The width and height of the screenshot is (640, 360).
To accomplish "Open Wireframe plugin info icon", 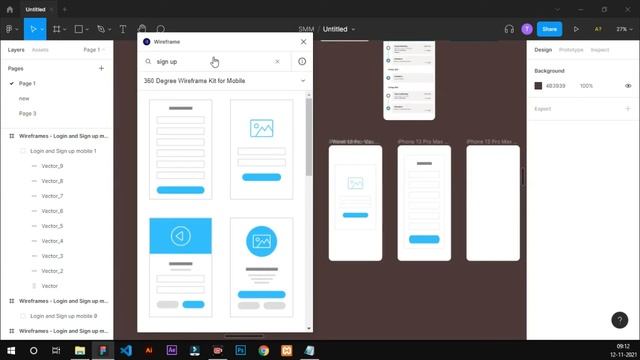I will point(302,61).
